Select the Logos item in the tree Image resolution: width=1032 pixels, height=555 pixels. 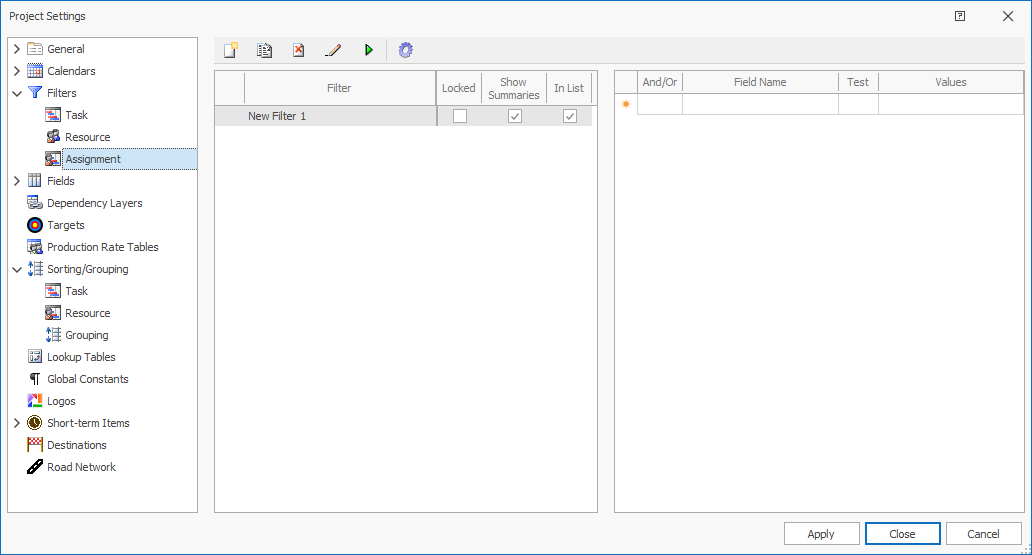[x=61, y=401]
